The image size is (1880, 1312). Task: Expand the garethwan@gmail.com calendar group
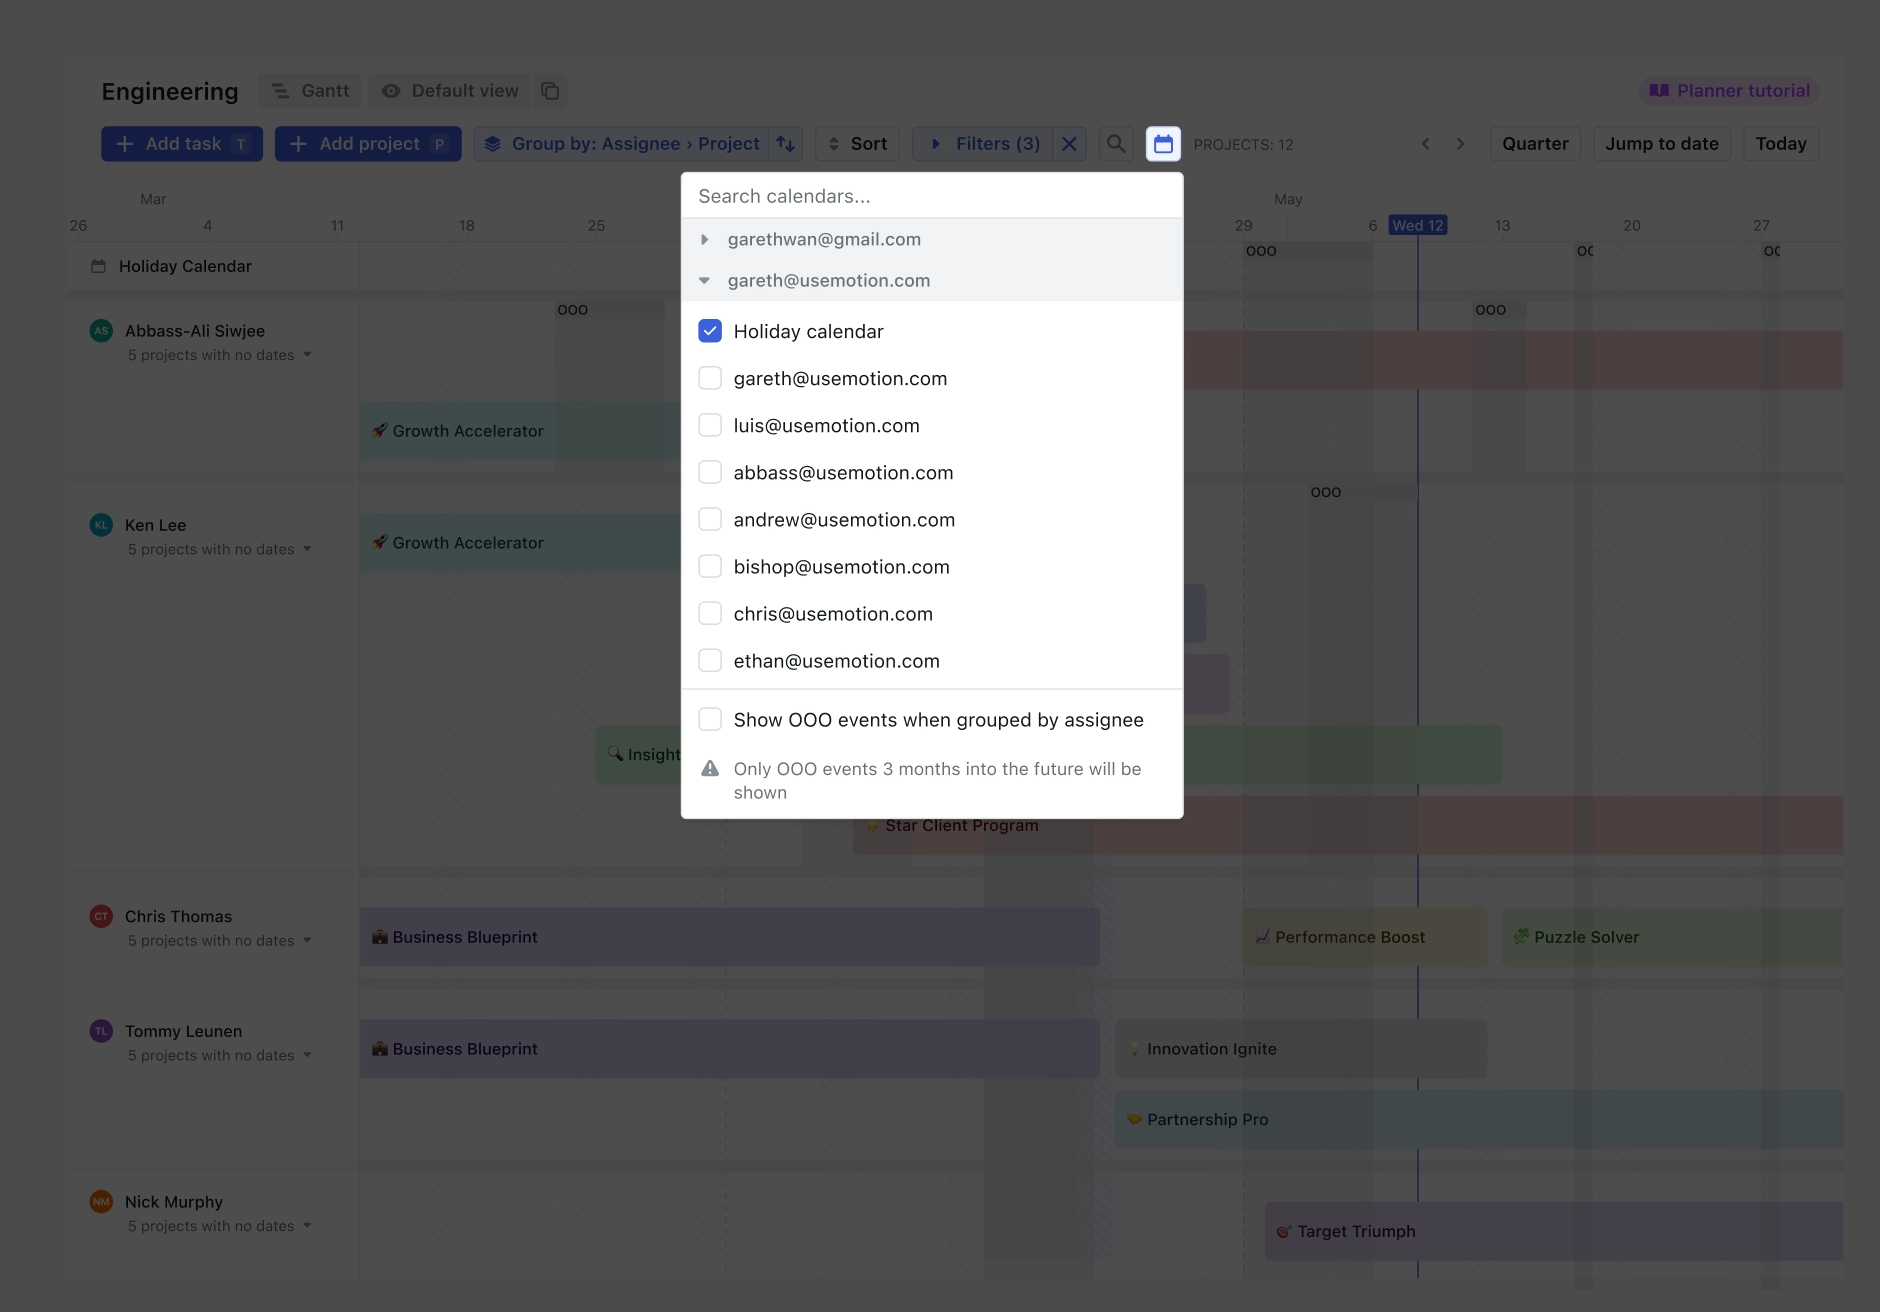click(705, 240)
